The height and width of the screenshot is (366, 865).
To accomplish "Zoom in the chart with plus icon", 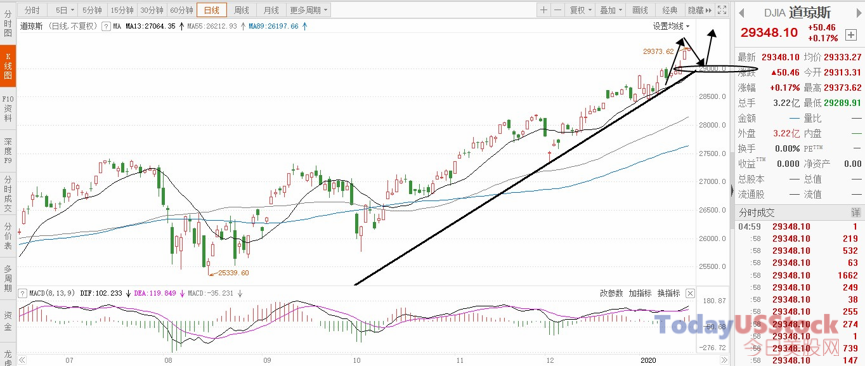I will click(x=544, y=10).
